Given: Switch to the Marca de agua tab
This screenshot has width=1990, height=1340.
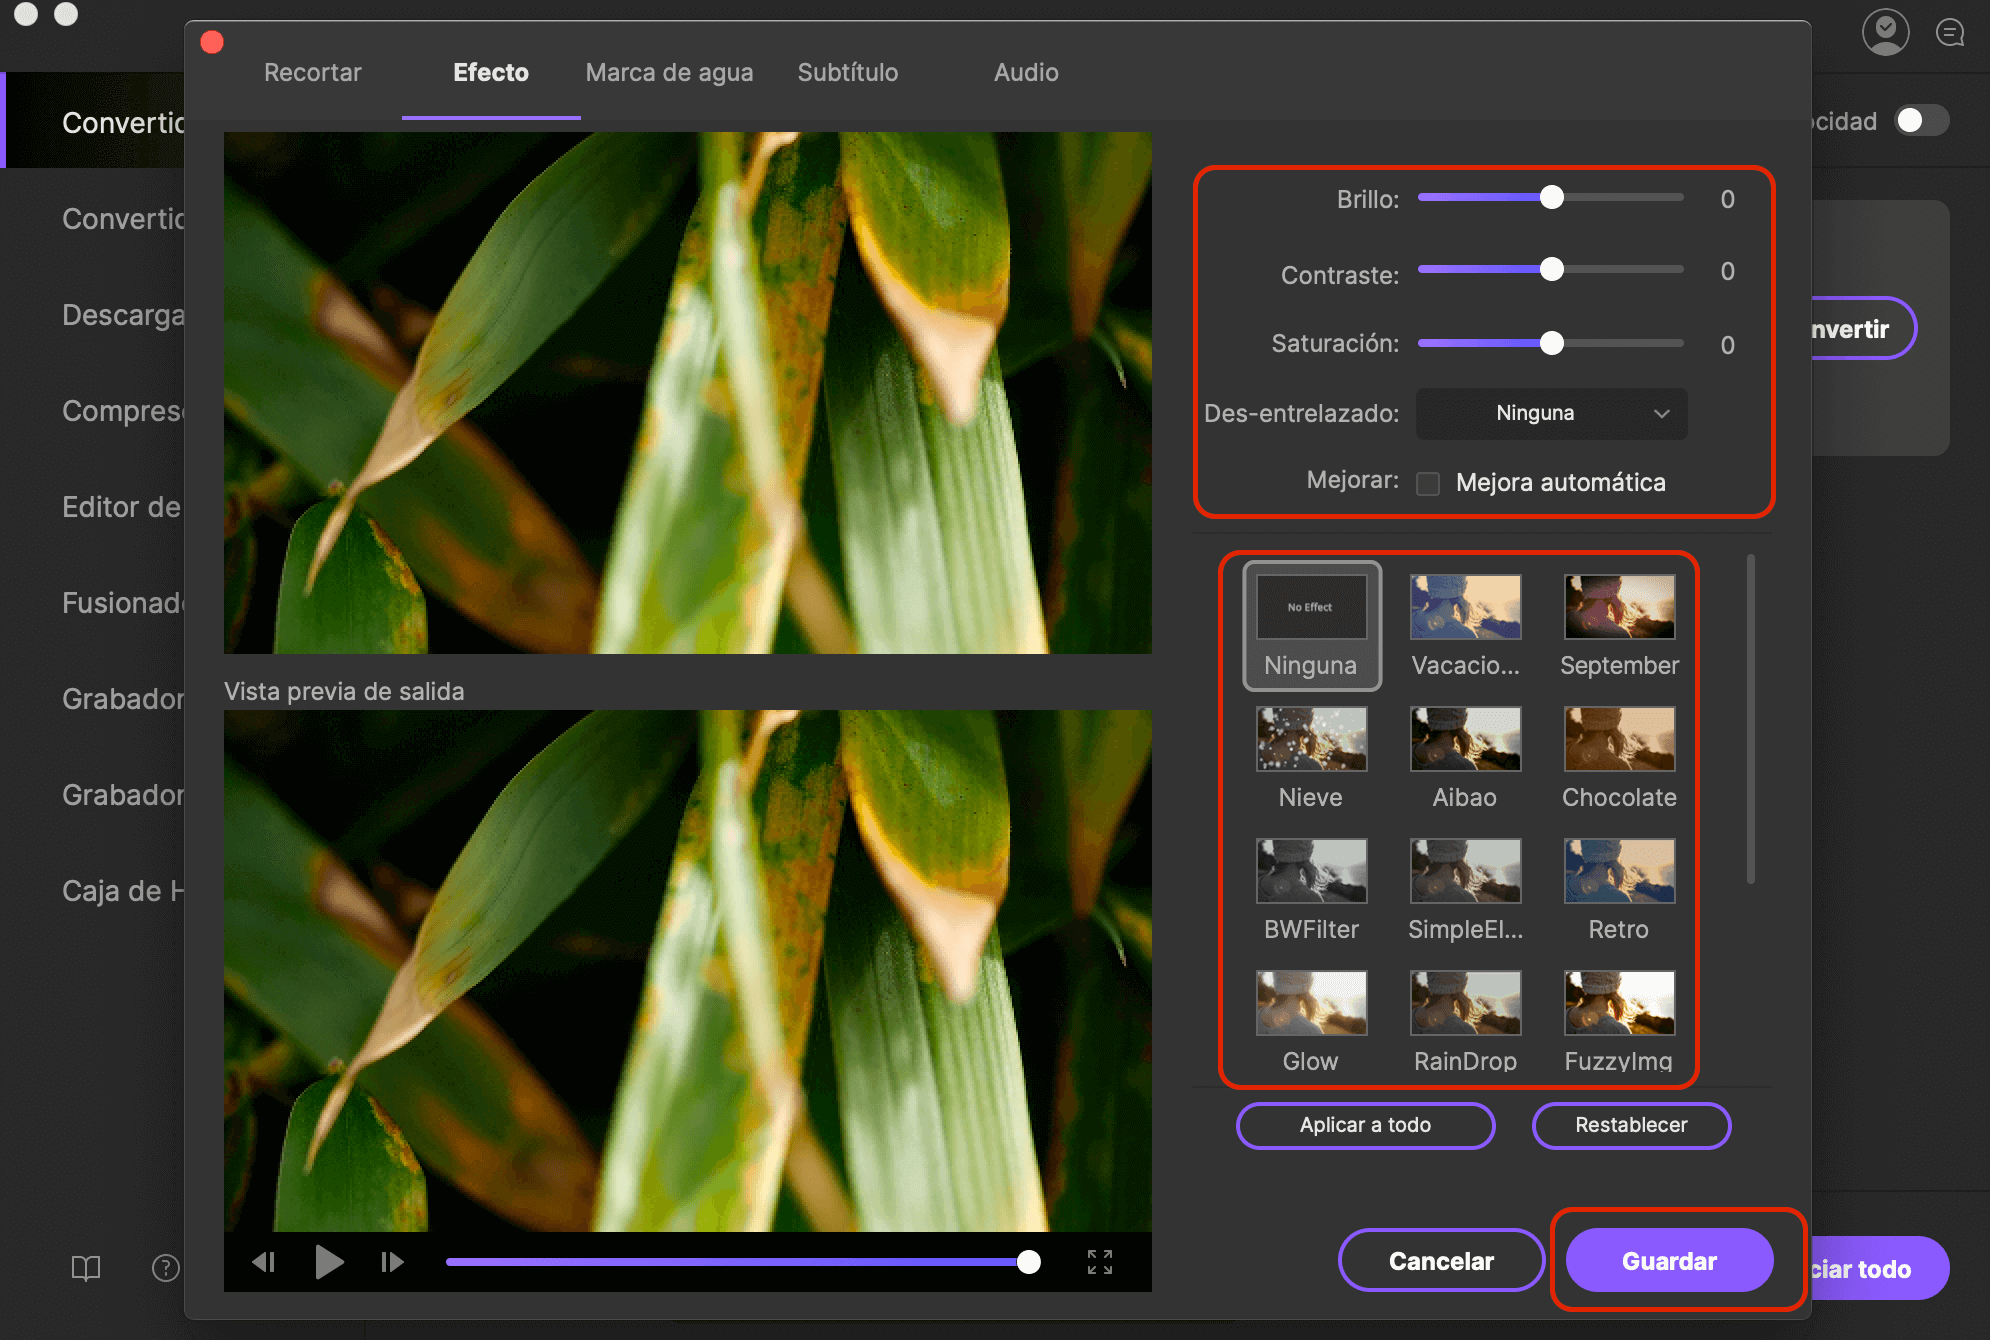Looking at the screenshot, I should [x=669, y=73].
